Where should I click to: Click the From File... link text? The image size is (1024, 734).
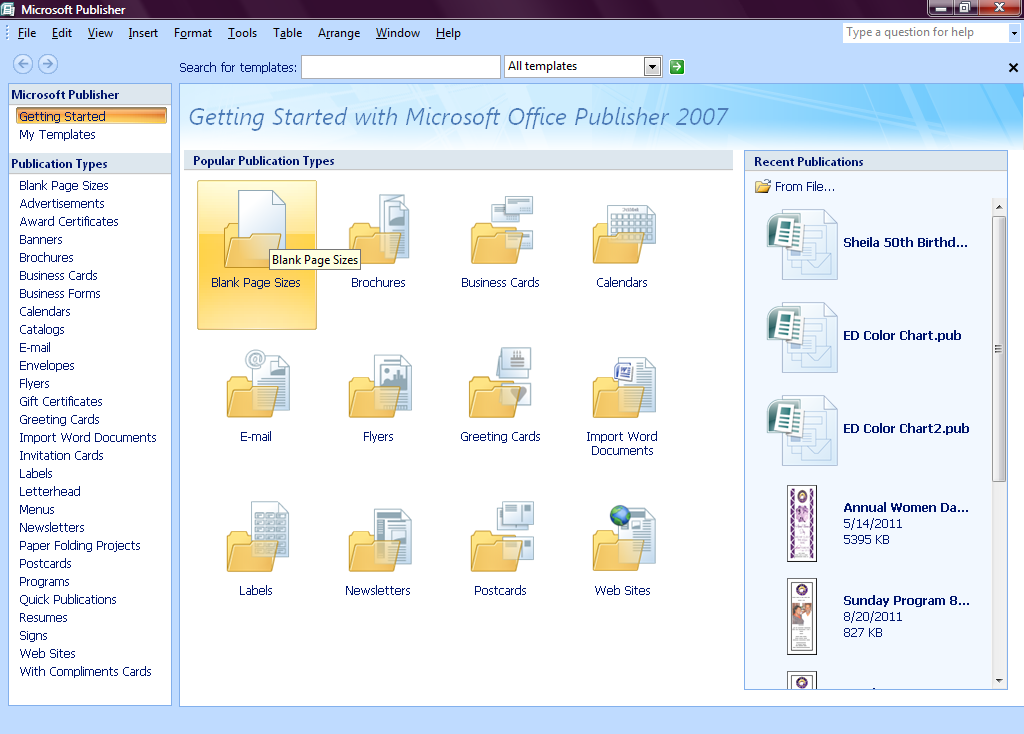(x=805, y=187)
